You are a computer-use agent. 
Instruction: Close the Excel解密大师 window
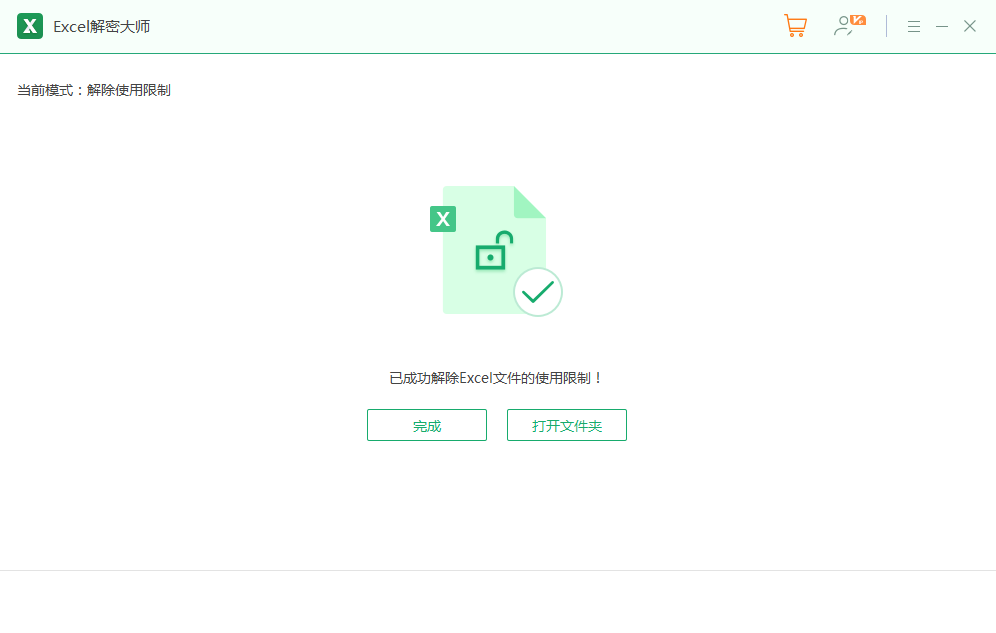pyautogui.click(x=969, y=26)
